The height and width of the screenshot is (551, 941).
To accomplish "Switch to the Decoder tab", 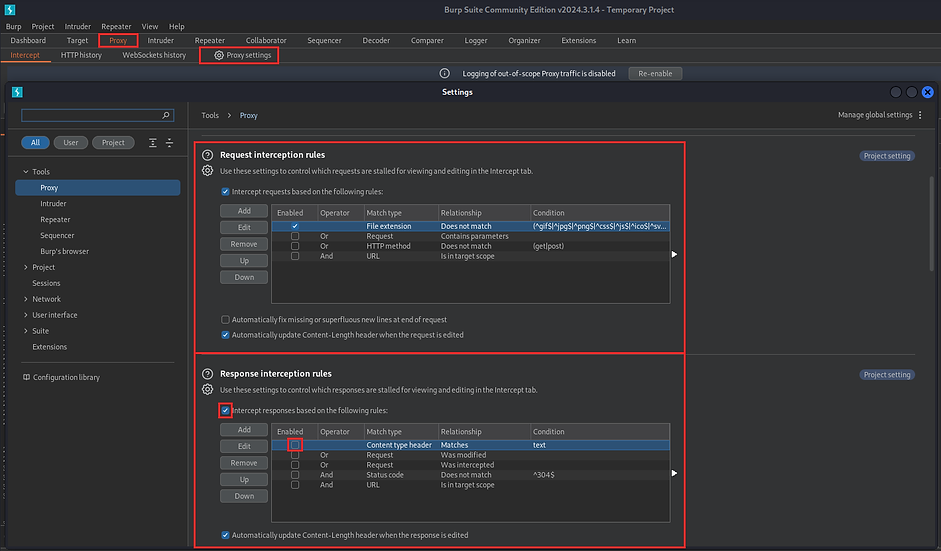I will tap(376, 40).
